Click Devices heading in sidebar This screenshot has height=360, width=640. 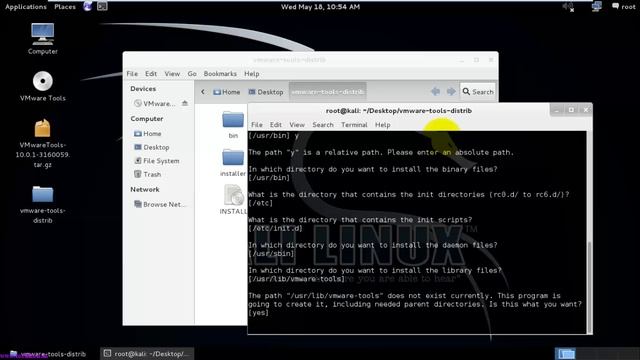click(143, 89)
